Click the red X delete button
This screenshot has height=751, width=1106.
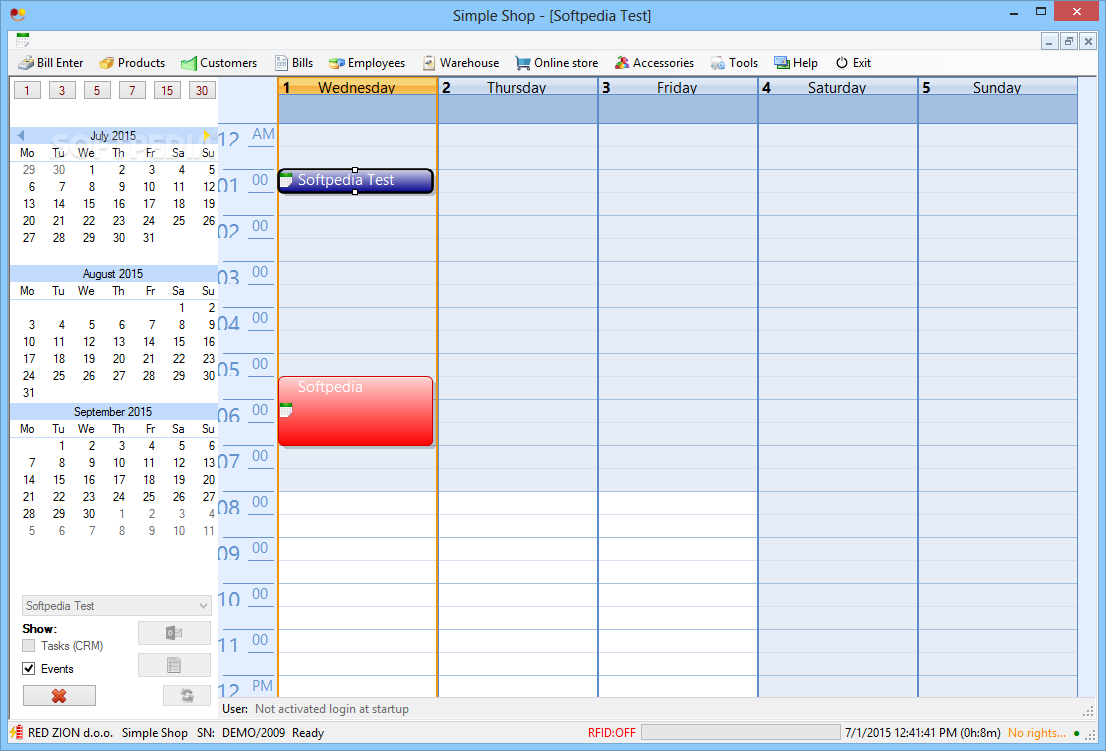[x=59, y=695]
